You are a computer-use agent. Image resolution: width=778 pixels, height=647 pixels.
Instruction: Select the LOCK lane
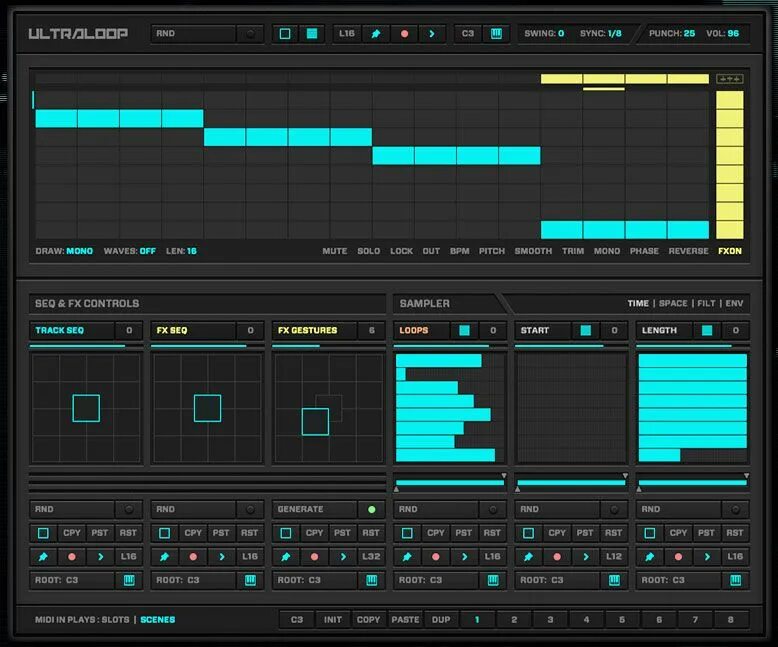pyautogui.click(x=401, y=251)
